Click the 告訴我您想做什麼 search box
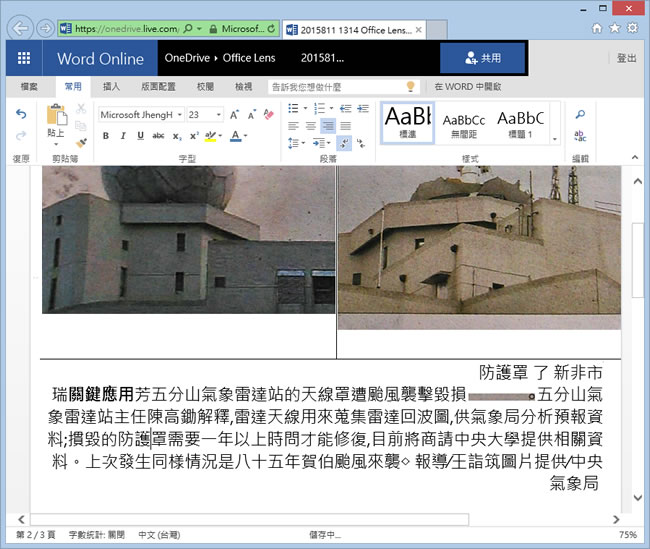 pos(335,87)
